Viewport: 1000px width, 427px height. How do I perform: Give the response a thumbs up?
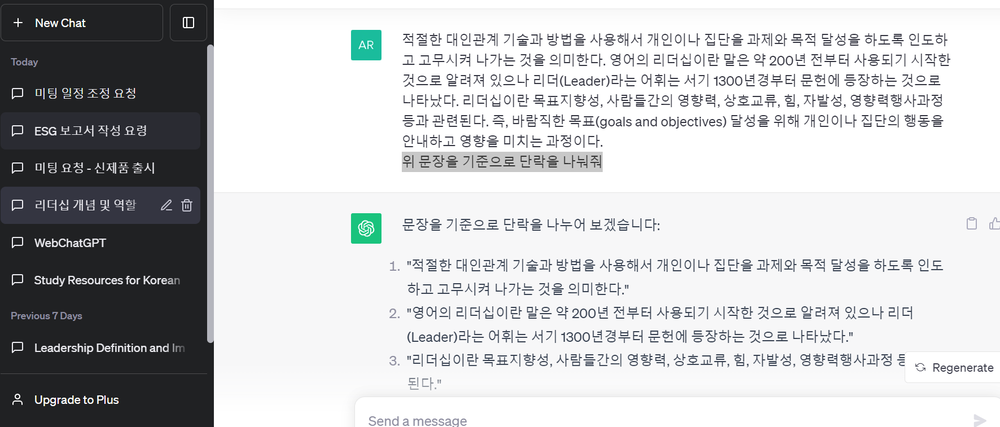pos(993,224)
